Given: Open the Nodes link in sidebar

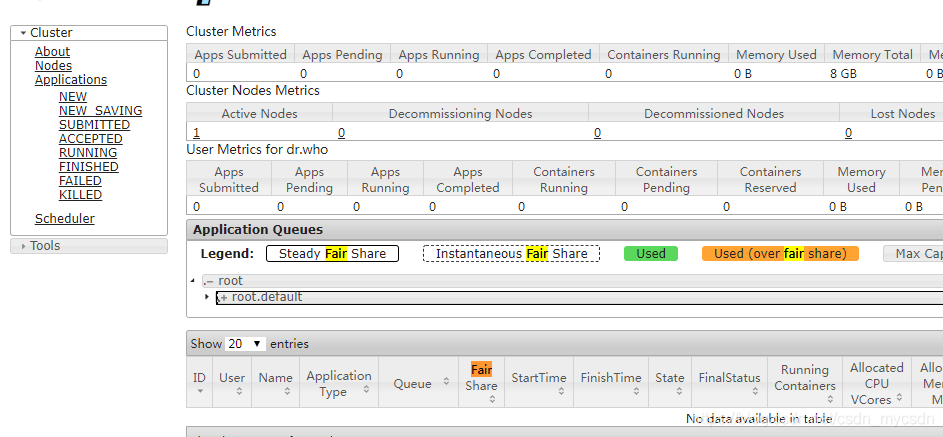Looking at the screenshot, I should click(x=54, y=66).
